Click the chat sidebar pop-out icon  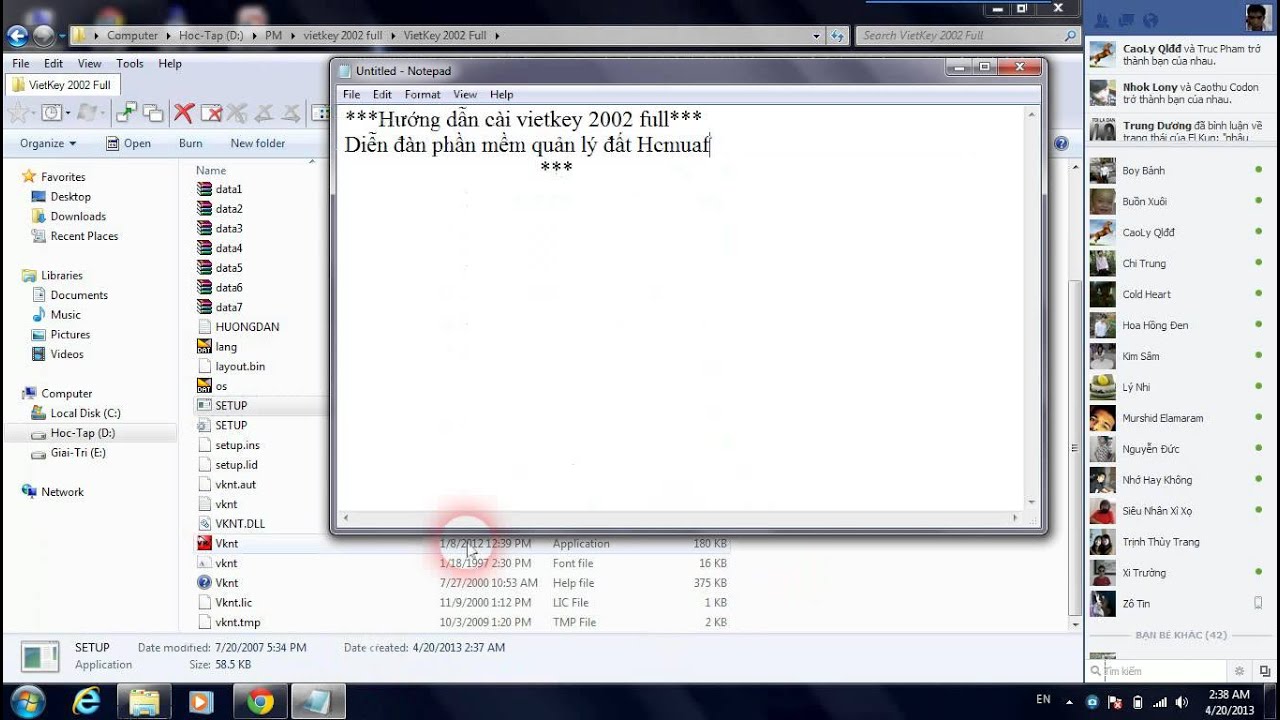click(1265, 671)
